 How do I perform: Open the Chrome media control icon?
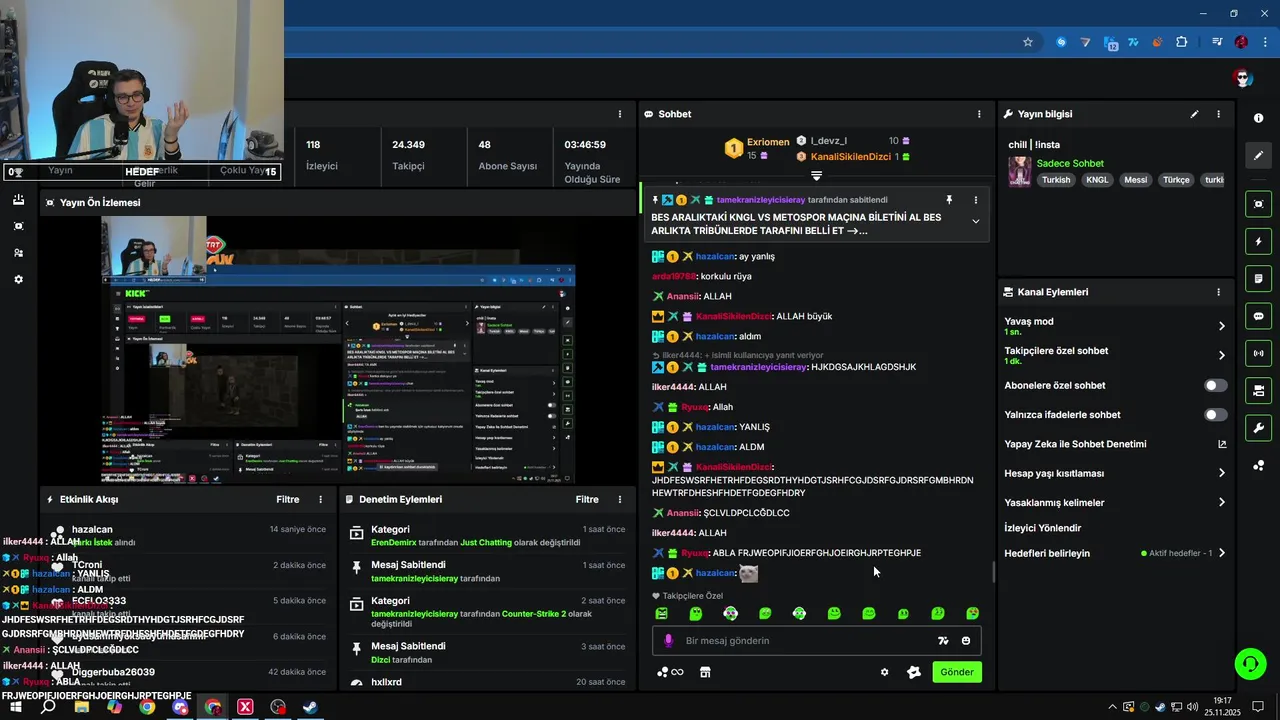tap(1217, 42)
